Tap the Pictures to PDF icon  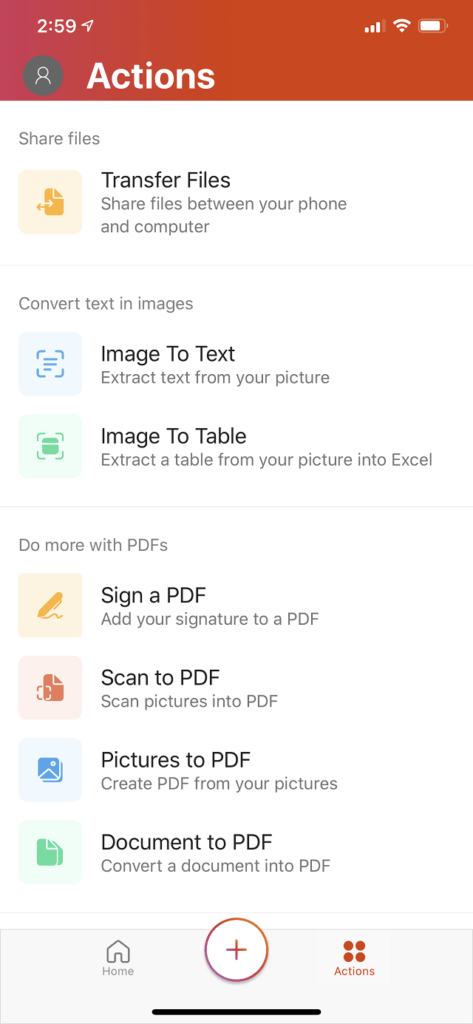(50, 770)
